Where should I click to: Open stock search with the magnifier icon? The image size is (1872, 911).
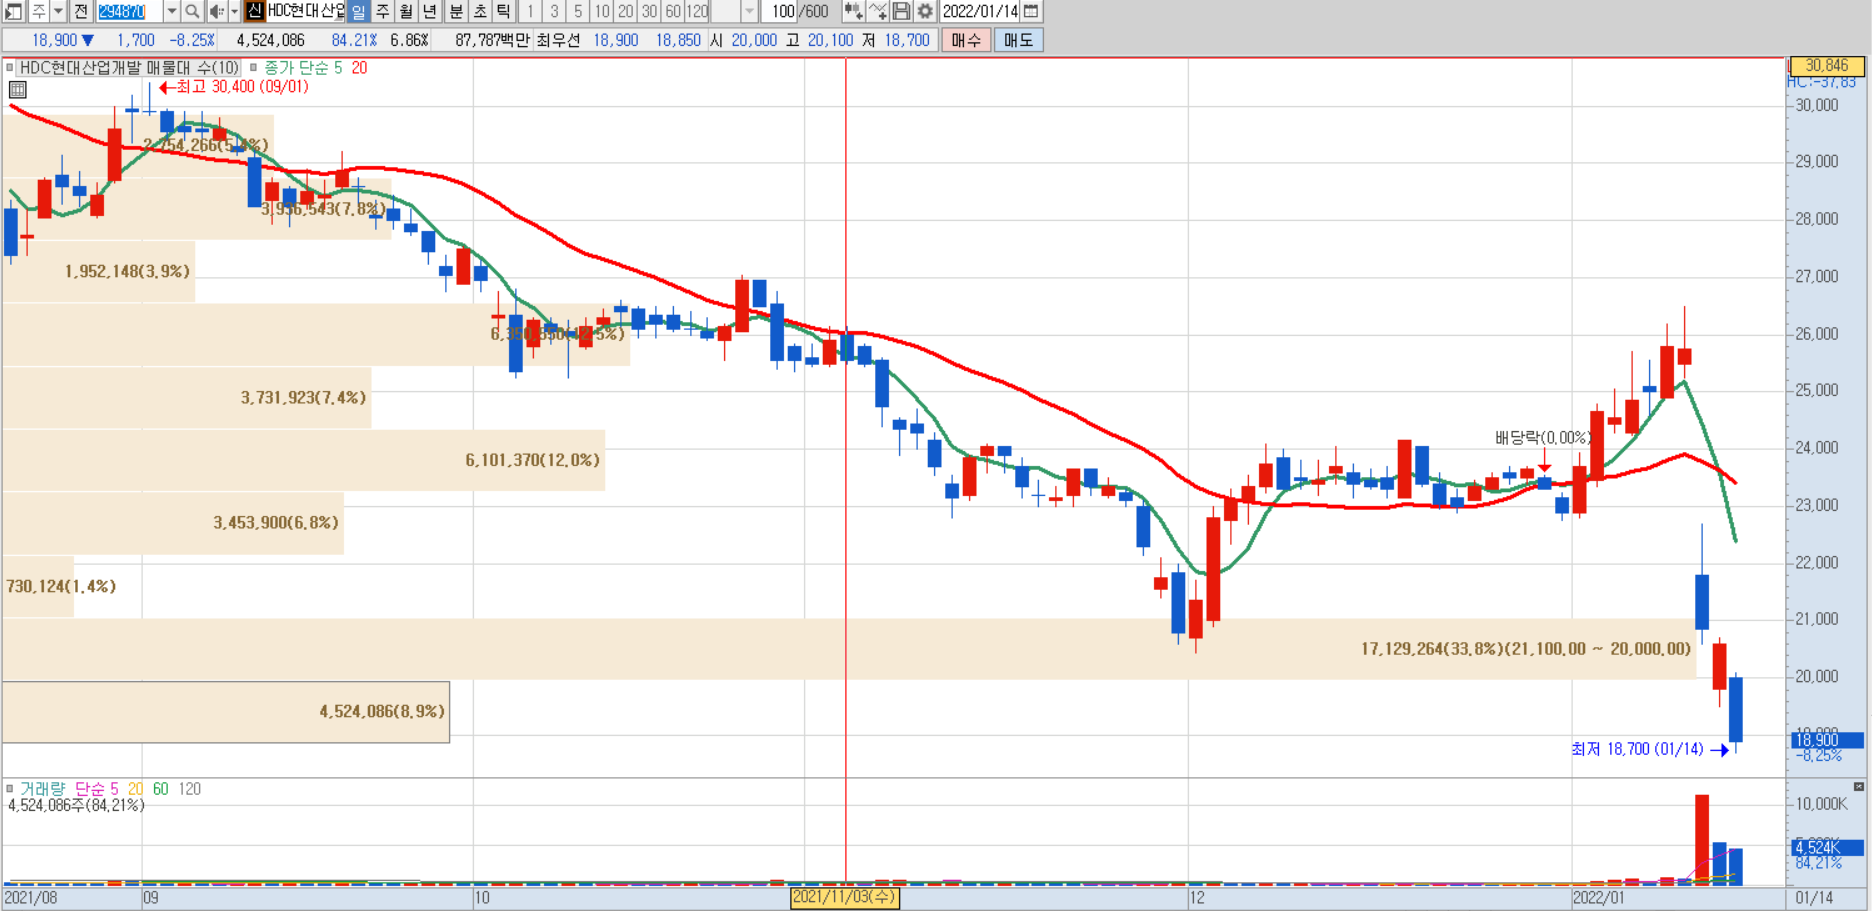[x=192, y=11]
